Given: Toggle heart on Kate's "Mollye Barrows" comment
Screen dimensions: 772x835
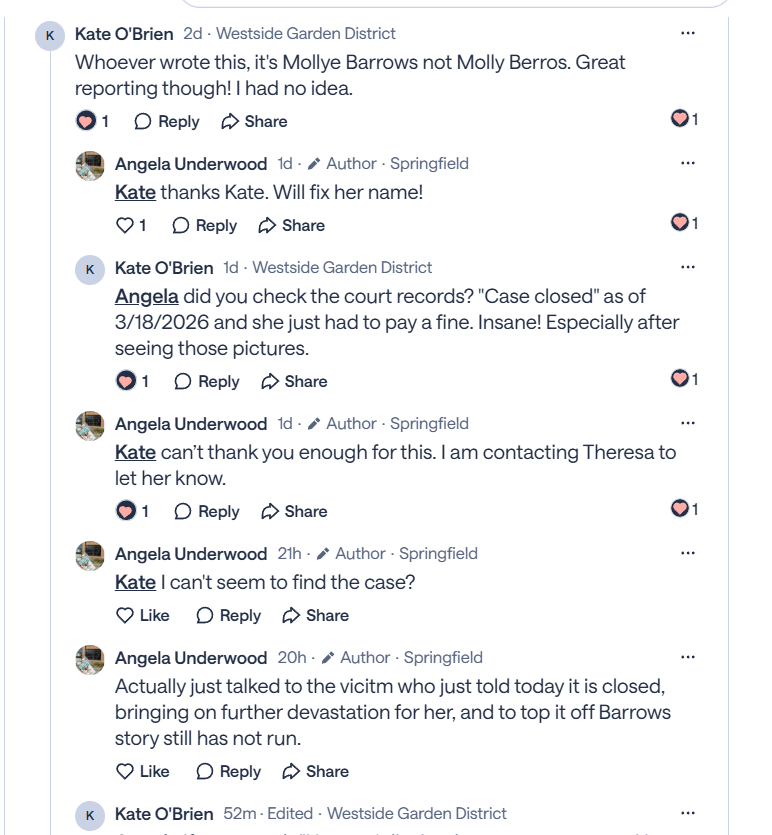Looking at the screenshot, I should (86, 122).
